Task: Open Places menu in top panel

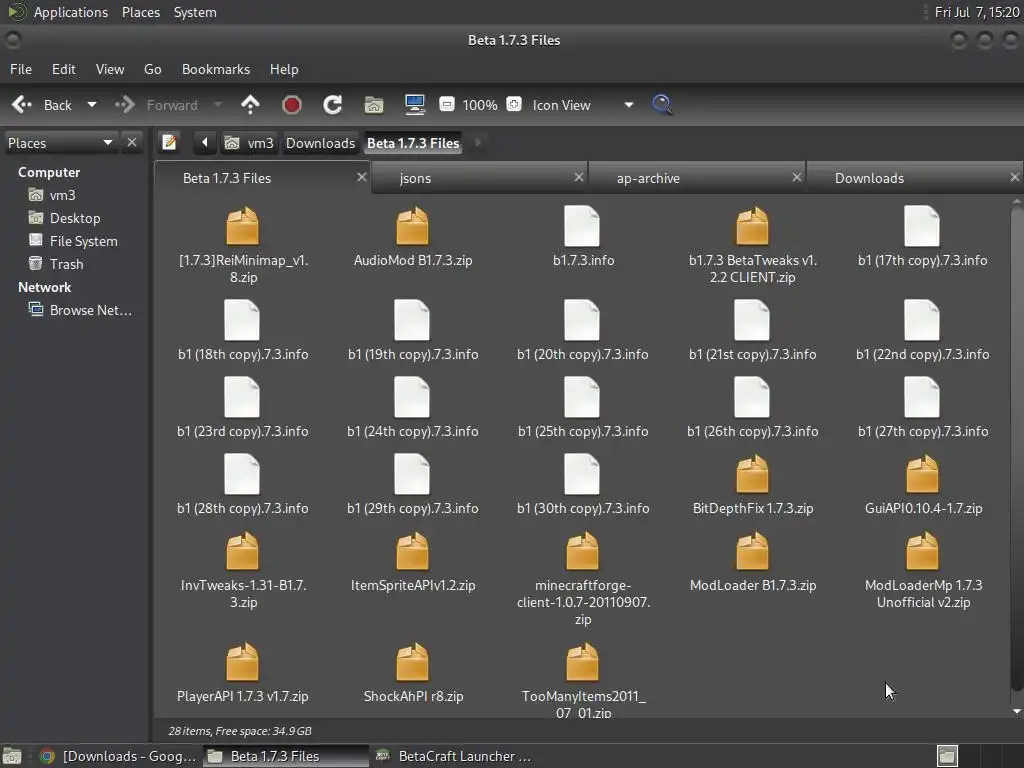Action: [x=140, y=12]
